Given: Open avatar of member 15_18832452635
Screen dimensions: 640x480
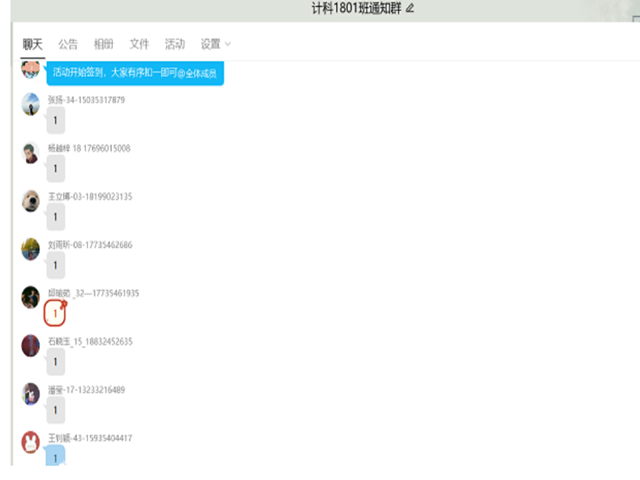Looking at the screenshot, I should point(31,346).
